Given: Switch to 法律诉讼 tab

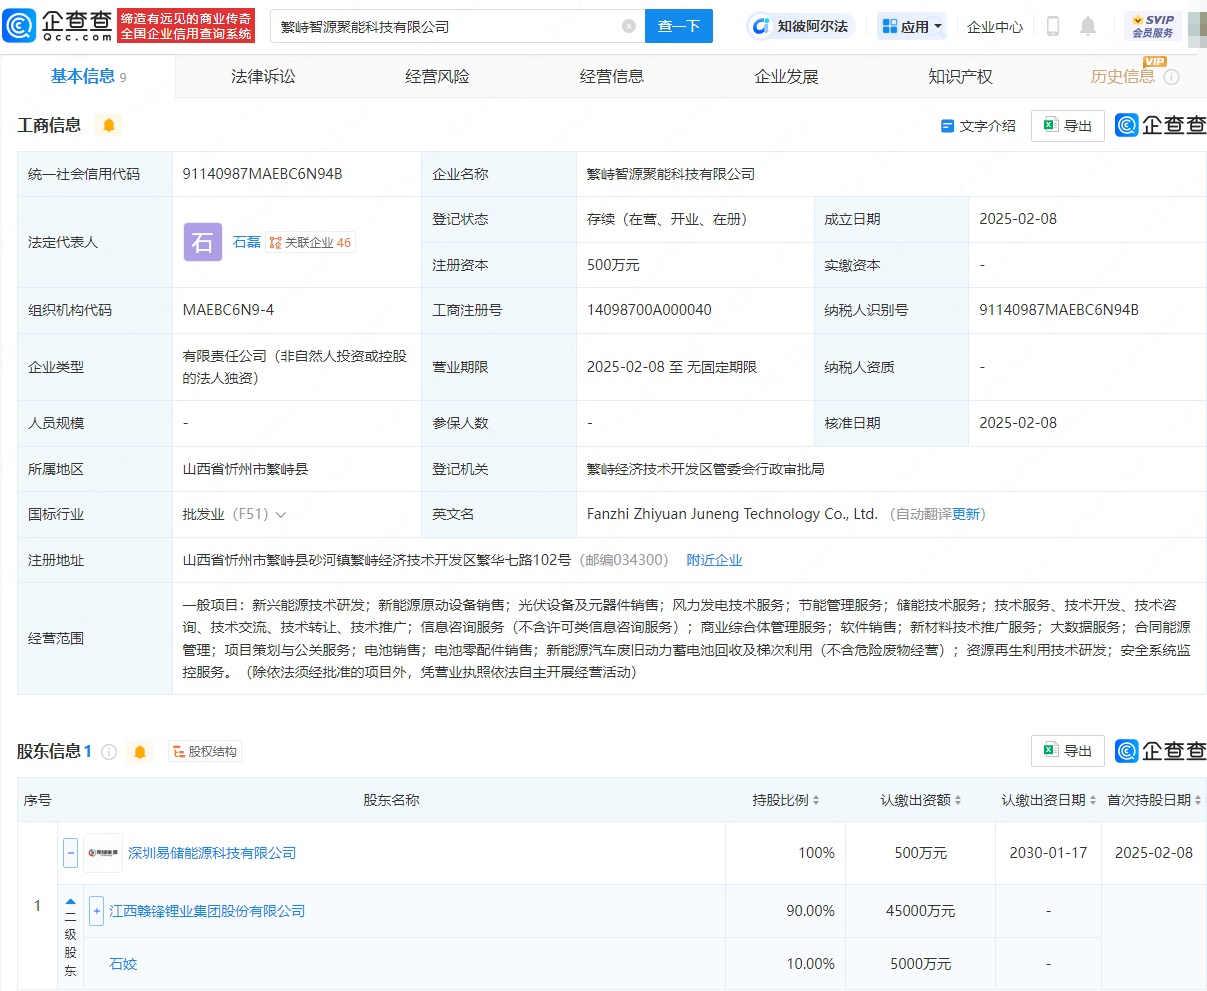Looking at the screenshot, I should 263,76.
